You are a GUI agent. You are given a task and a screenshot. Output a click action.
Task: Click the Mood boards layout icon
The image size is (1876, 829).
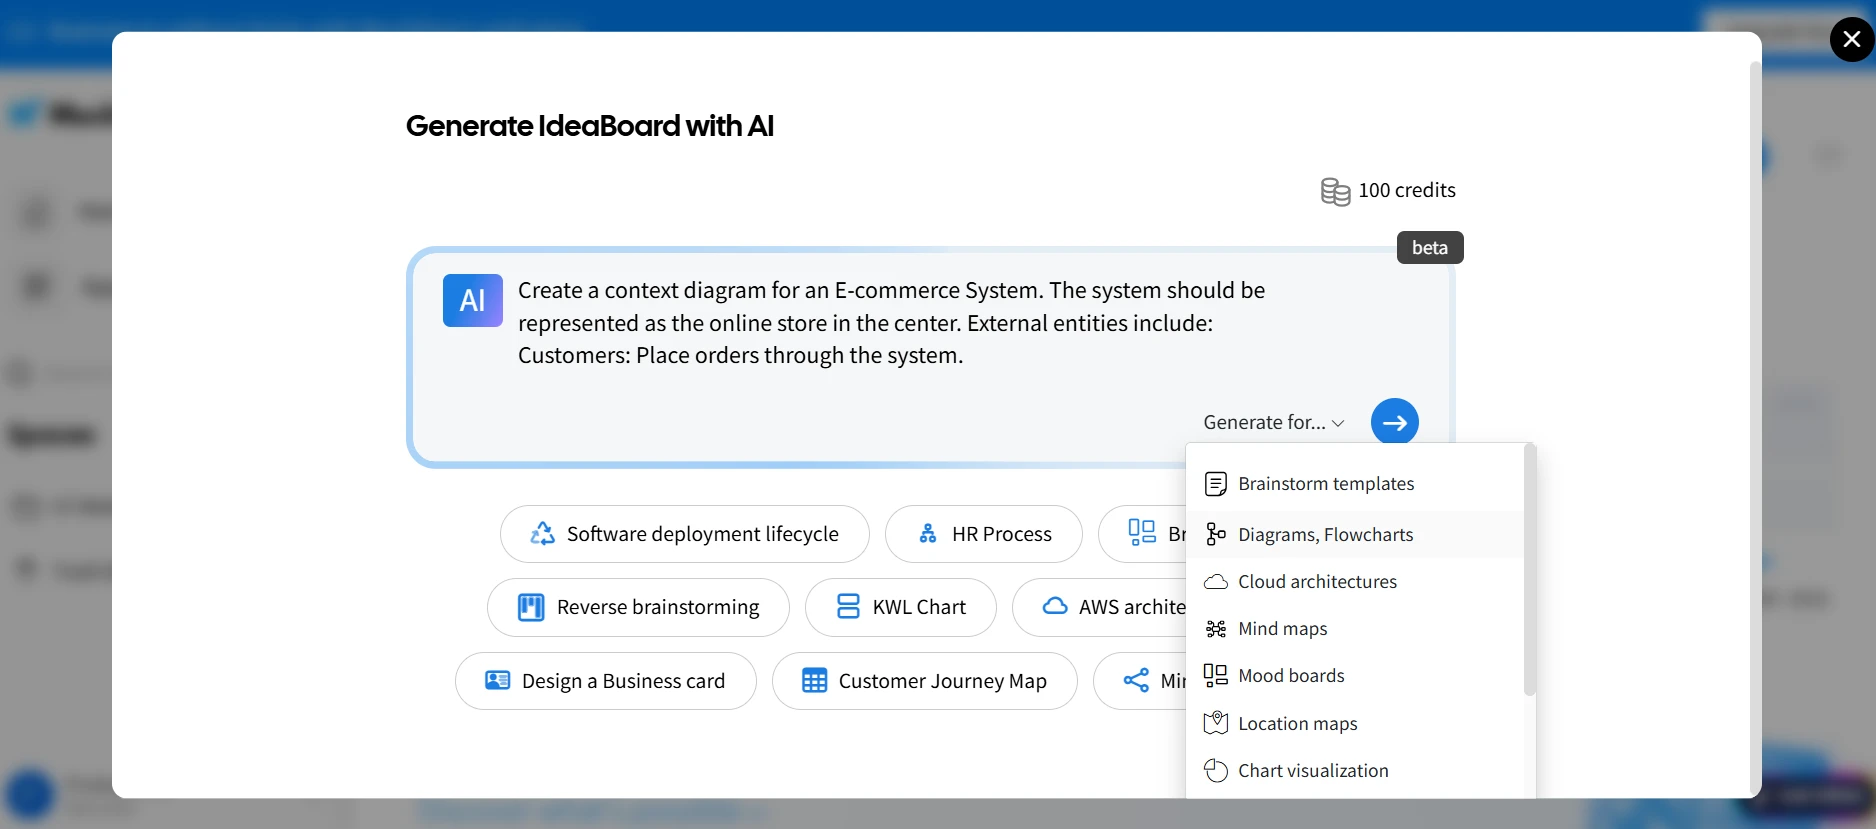tap(1216, 676)
